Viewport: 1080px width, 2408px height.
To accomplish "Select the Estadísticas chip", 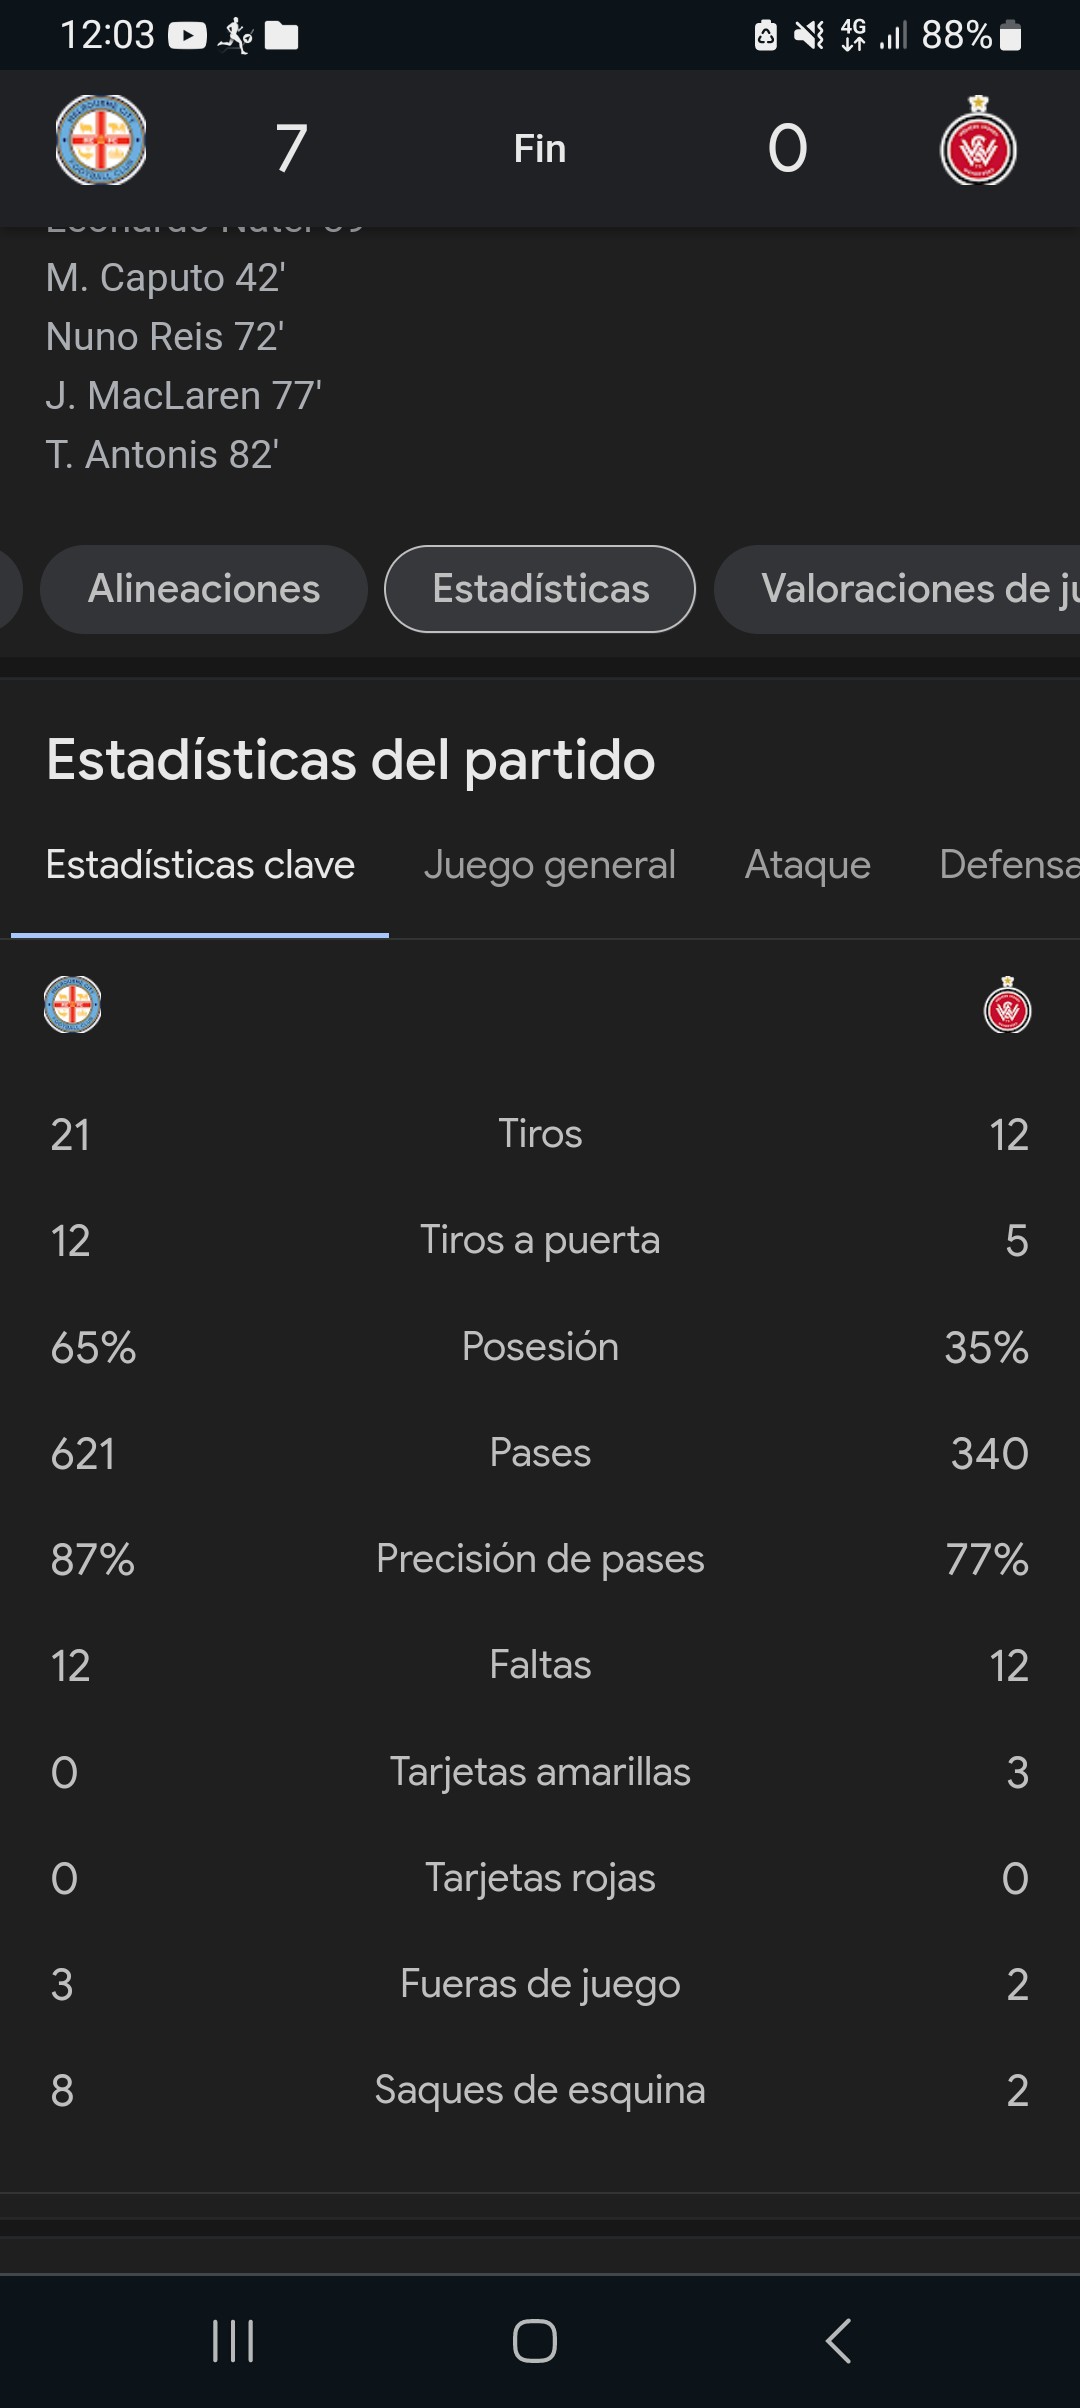I will [540, 589].
